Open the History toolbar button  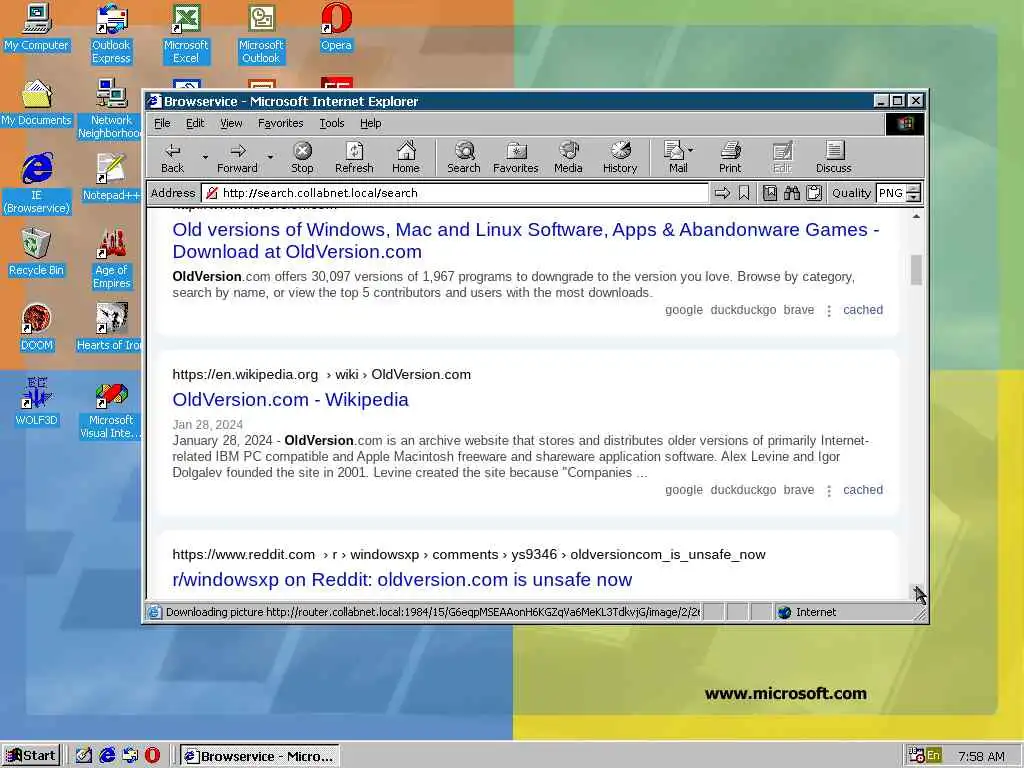(620, 158)
